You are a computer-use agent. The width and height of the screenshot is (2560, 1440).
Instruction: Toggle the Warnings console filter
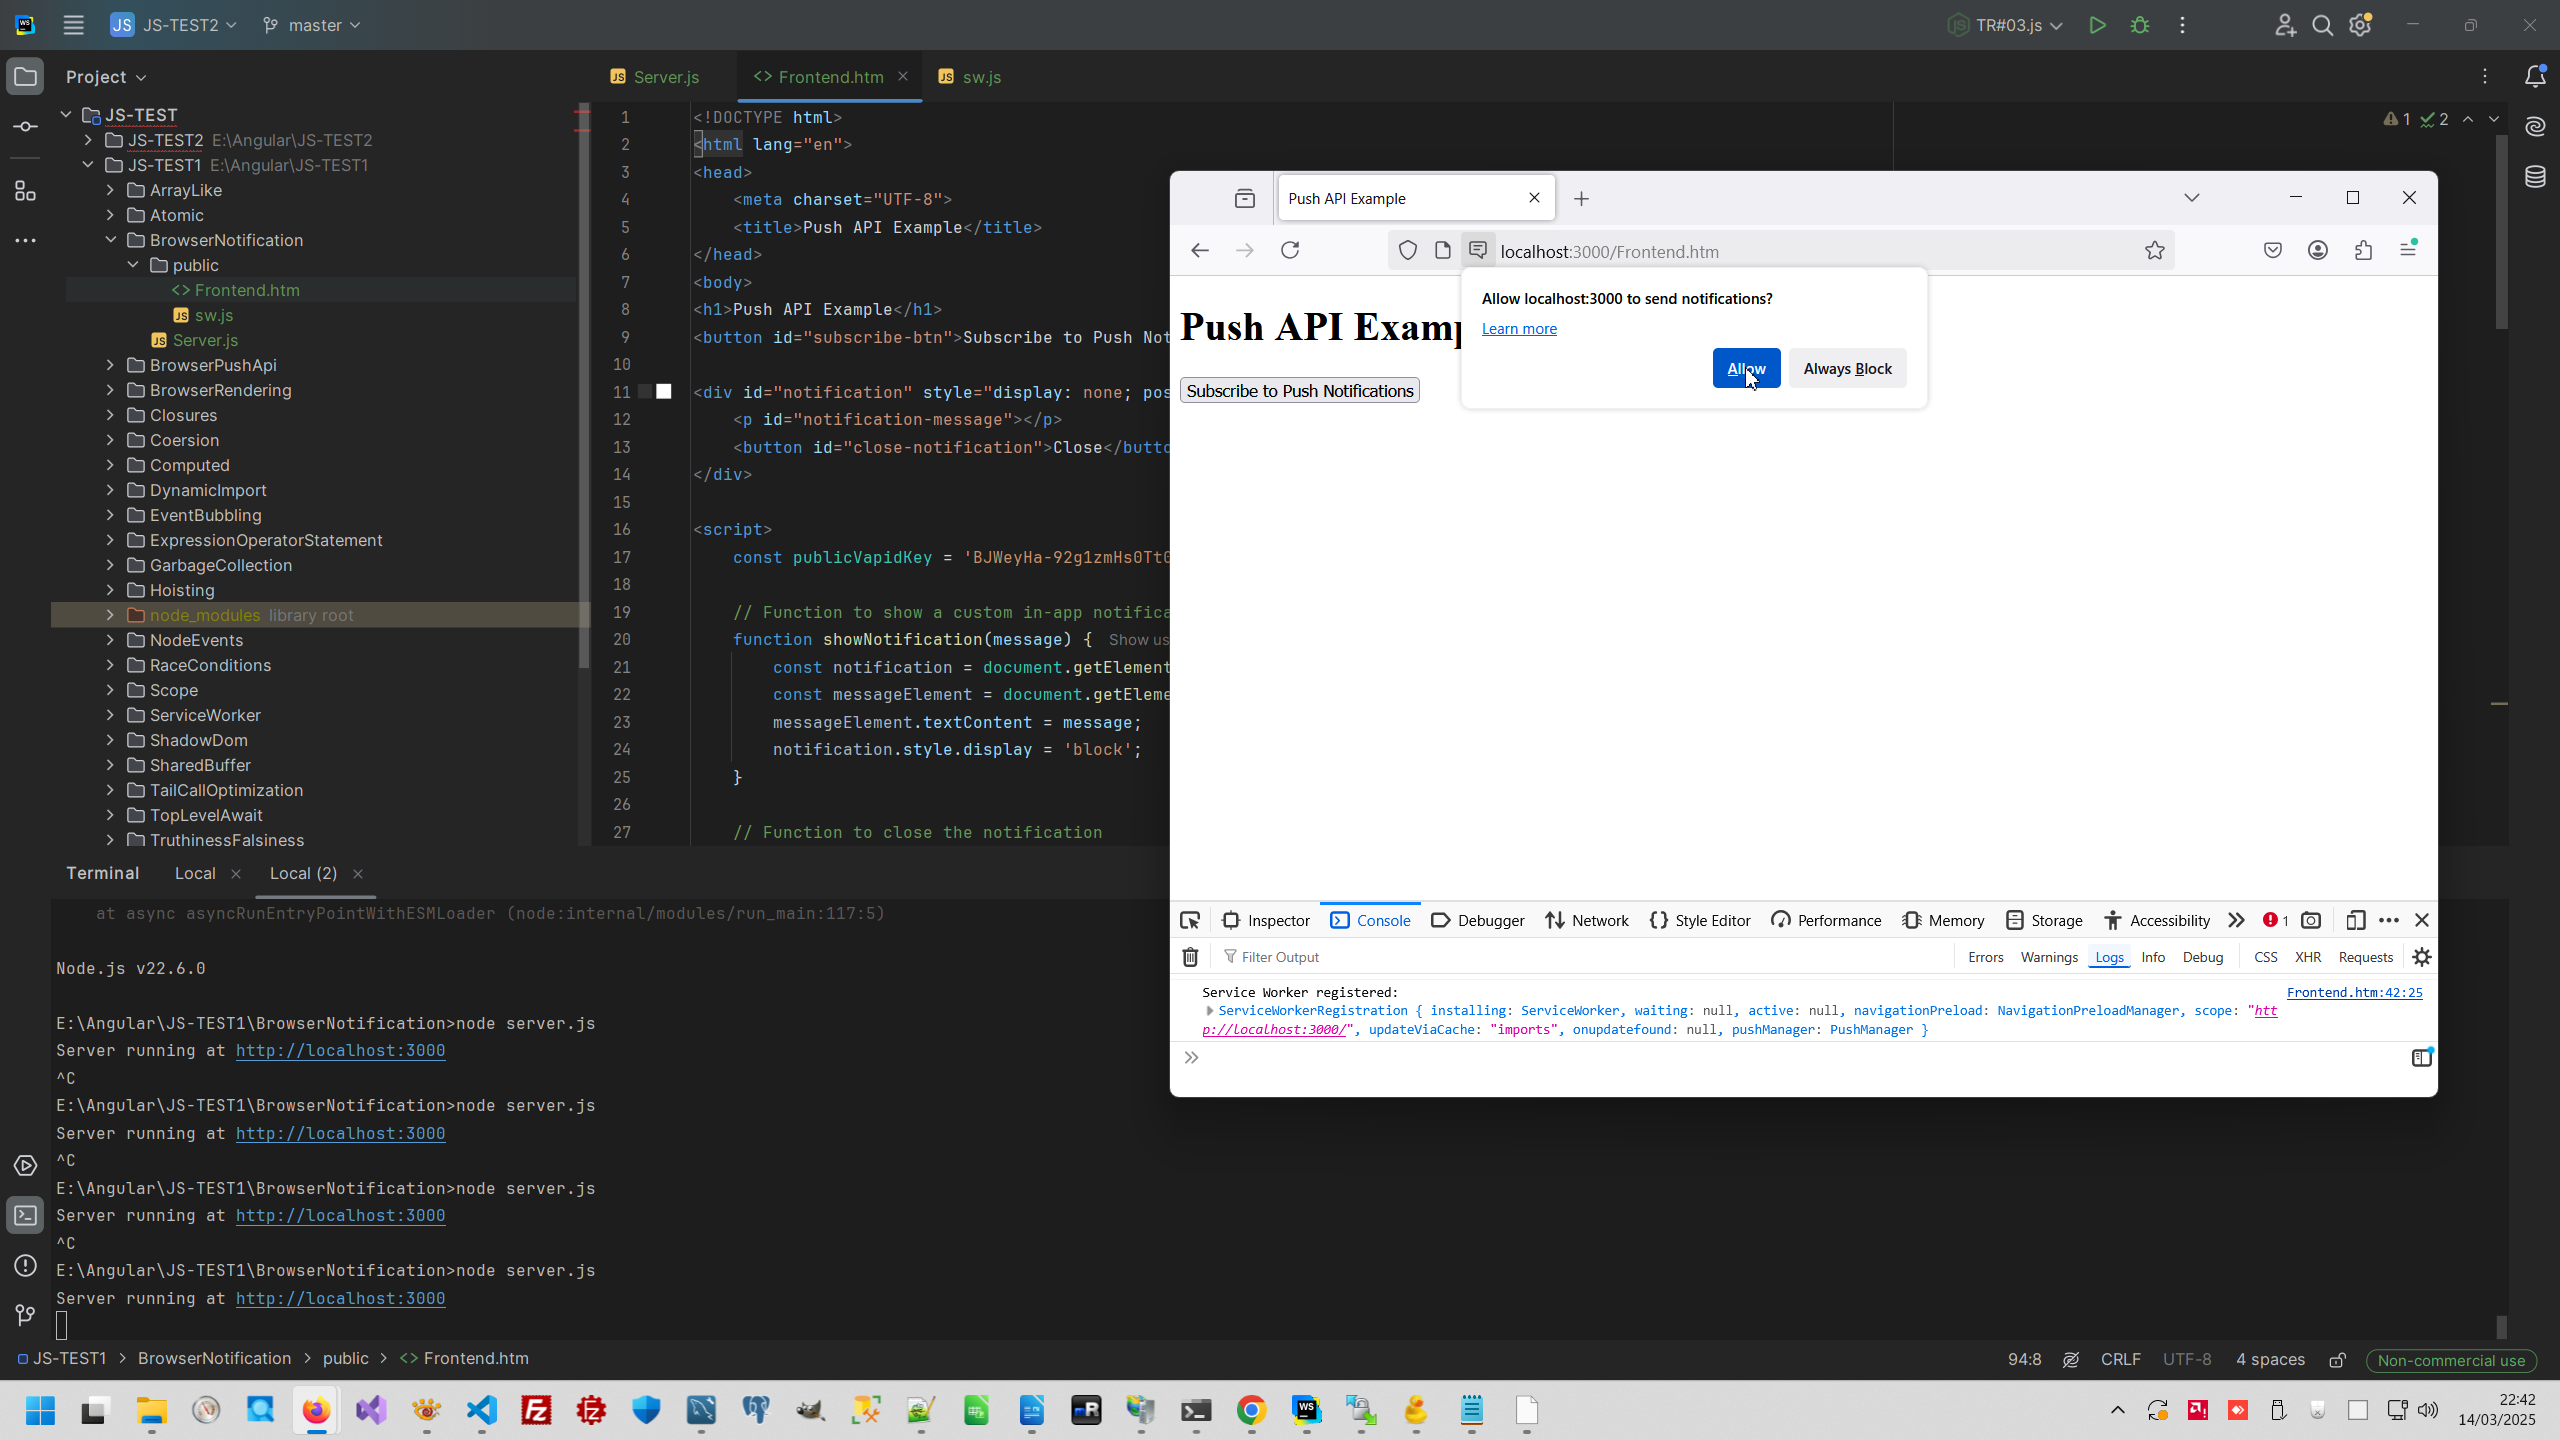tap(2049, 957)
